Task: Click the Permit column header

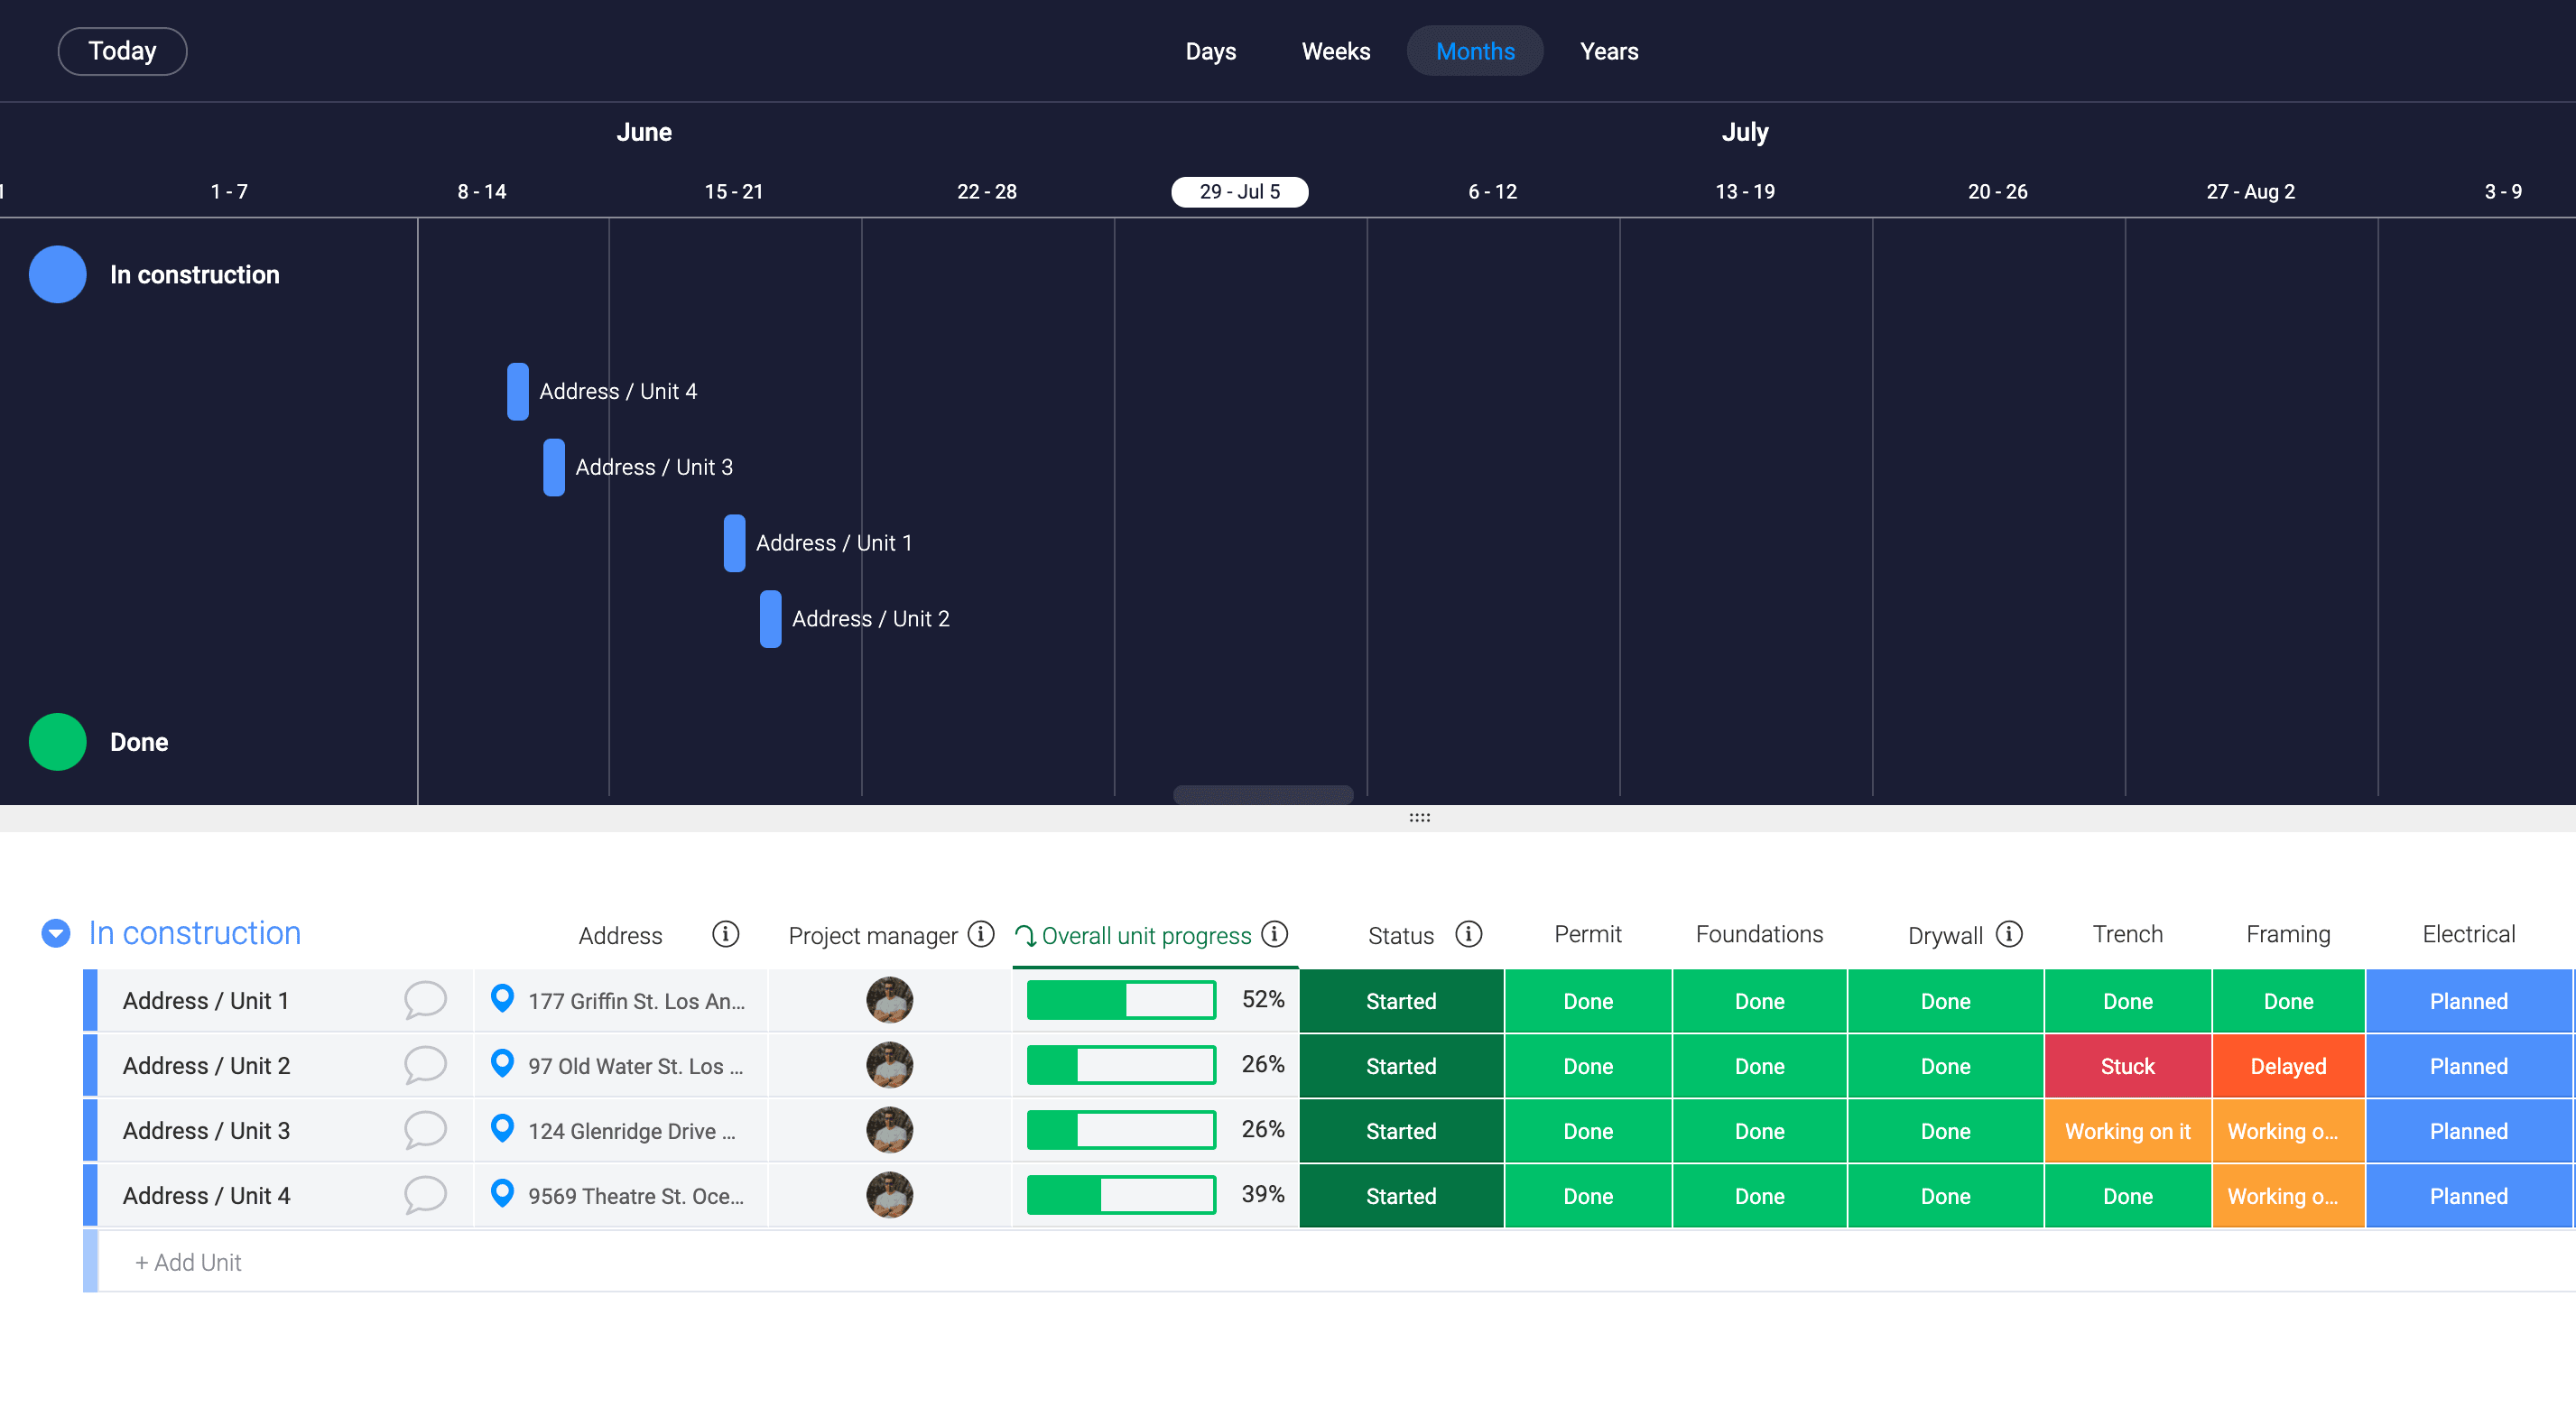Action: click(1588, 934)
